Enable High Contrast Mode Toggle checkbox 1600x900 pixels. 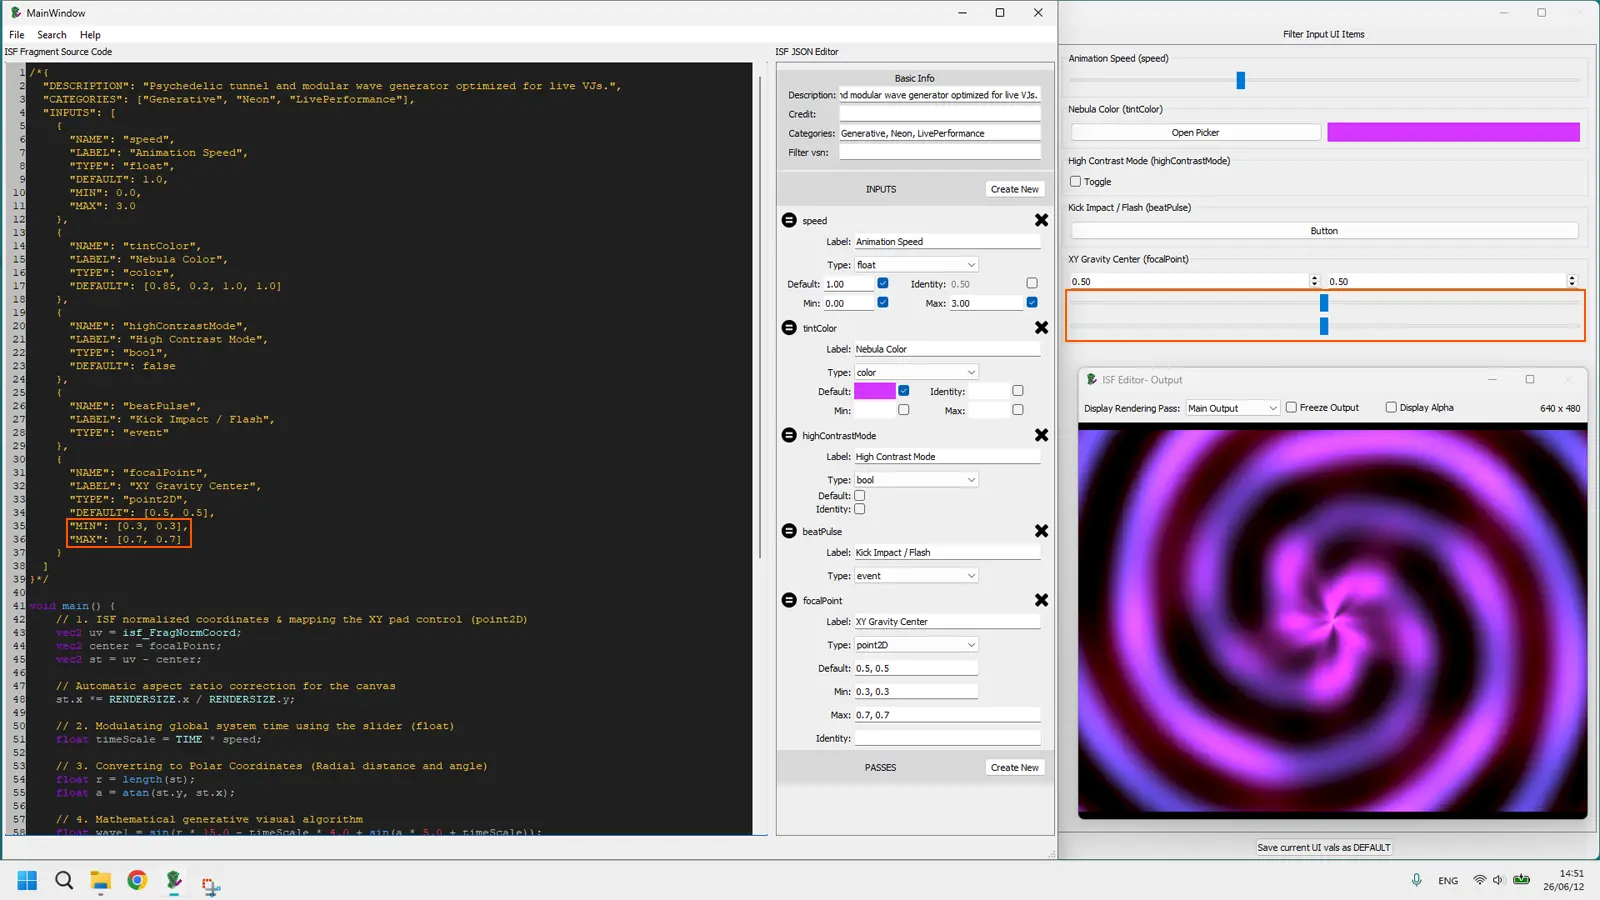point(1075,182)
